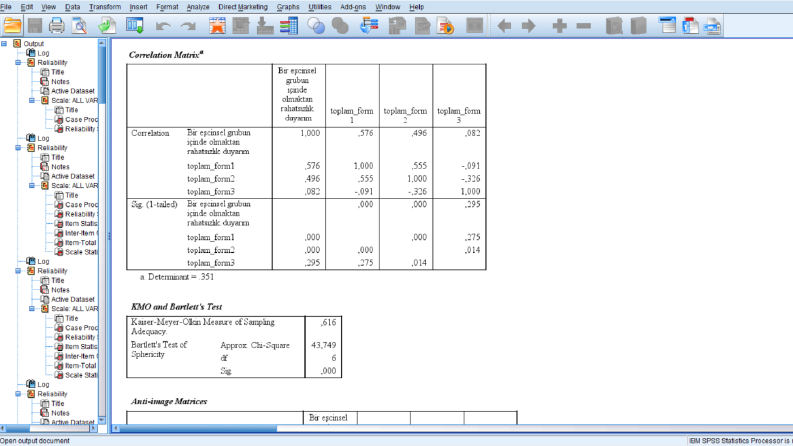Select the Correlation Matrix table title
The height and width of the screenshot is (446, 793).
coord(166,55)
